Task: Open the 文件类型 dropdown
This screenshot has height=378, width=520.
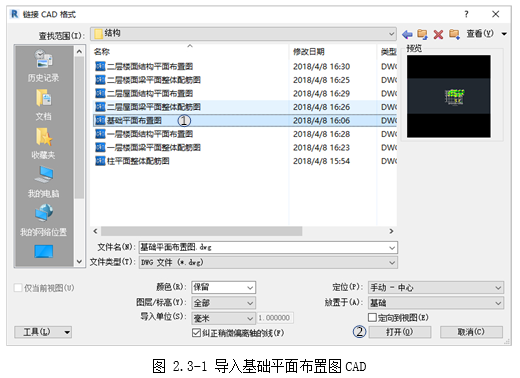Action: coord(268,262)
